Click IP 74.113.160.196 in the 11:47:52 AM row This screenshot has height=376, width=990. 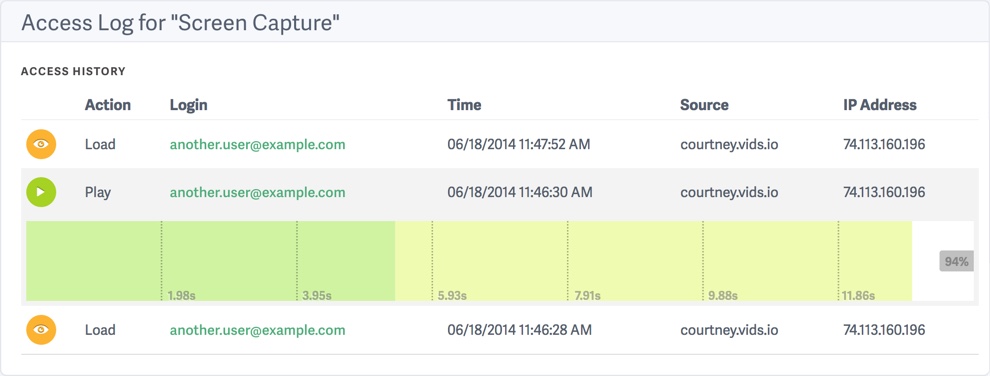click(884, 144)
